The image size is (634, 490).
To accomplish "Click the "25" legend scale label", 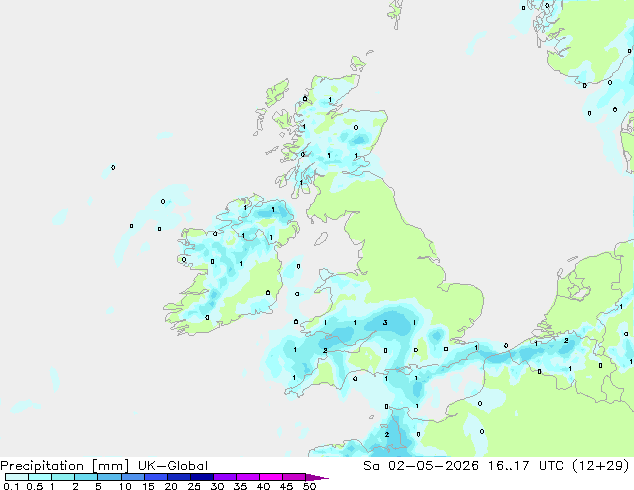I will tap(194, 486).
